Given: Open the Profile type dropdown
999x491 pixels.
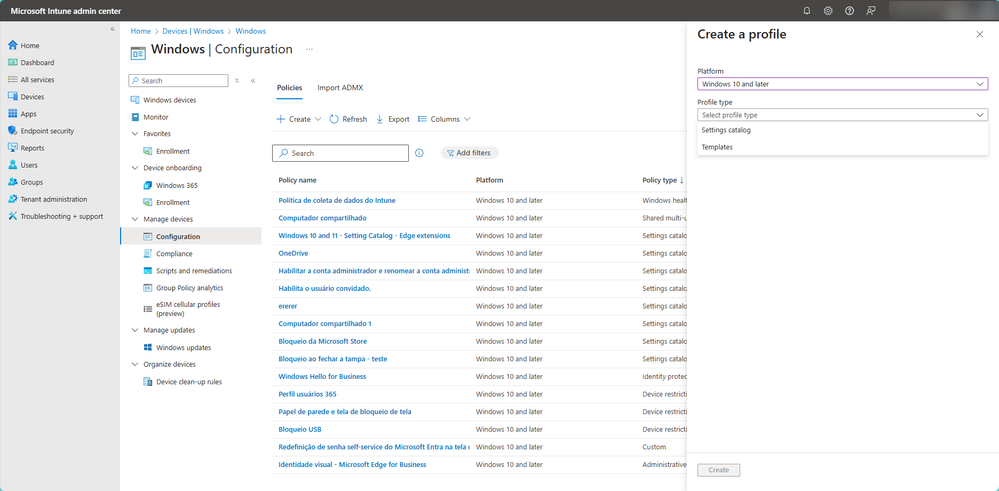Looking at the screenshot, I should tap(842, 115).
